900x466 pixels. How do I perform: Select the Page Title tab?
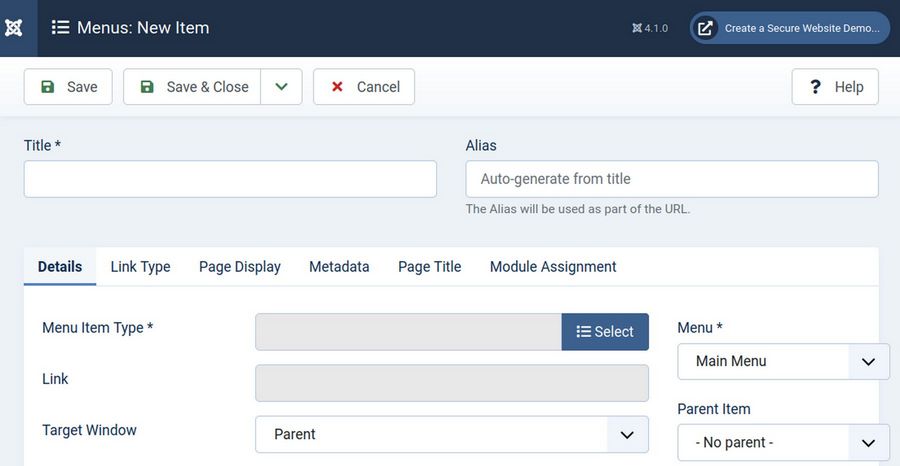[x=429, y=267]
